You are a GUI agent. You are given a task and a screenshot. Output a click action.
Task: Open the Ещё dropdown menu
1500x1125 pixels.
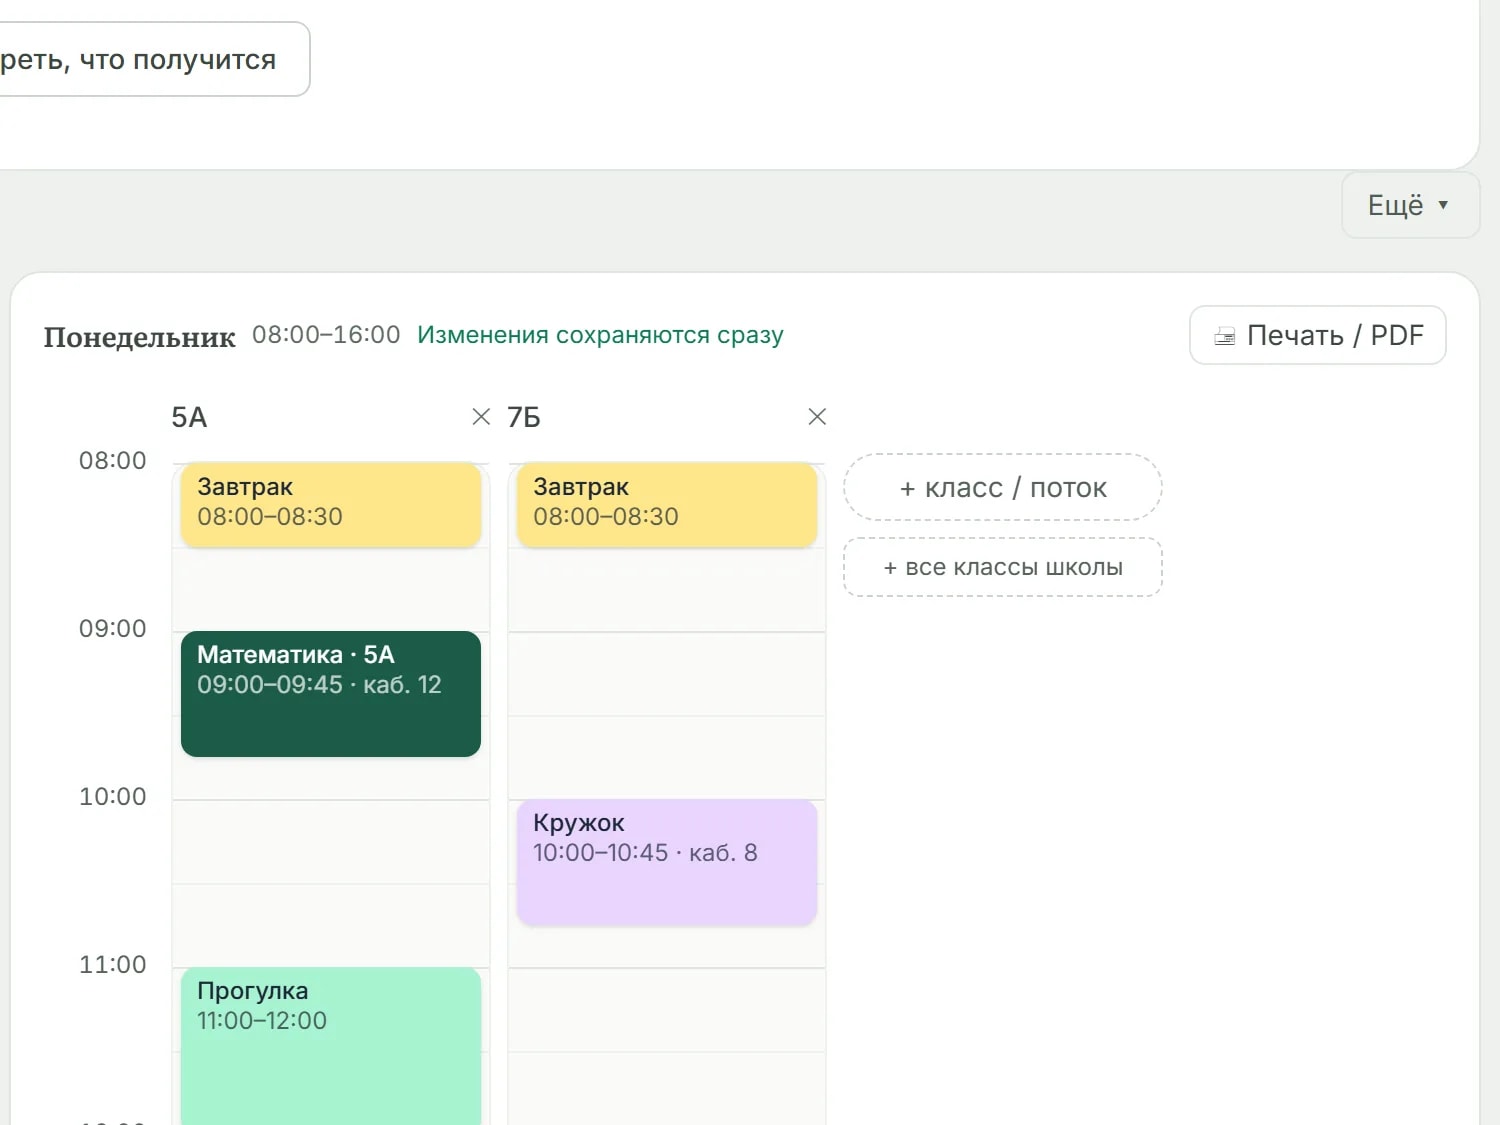point(1410,205)
